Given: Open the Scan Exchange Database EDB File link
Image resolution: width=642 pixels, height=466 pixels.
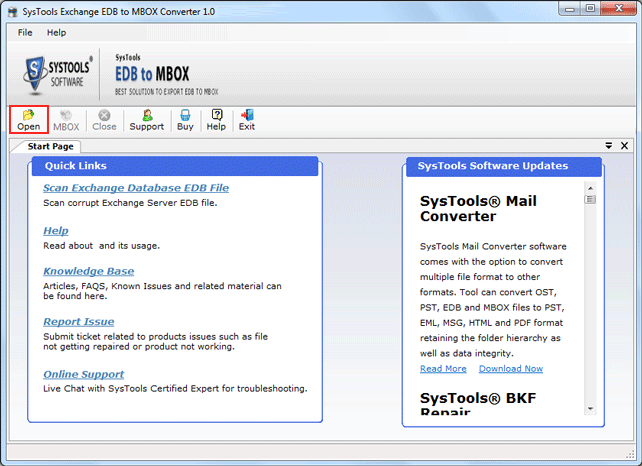Looking at the screenshot, I should 136,188.
